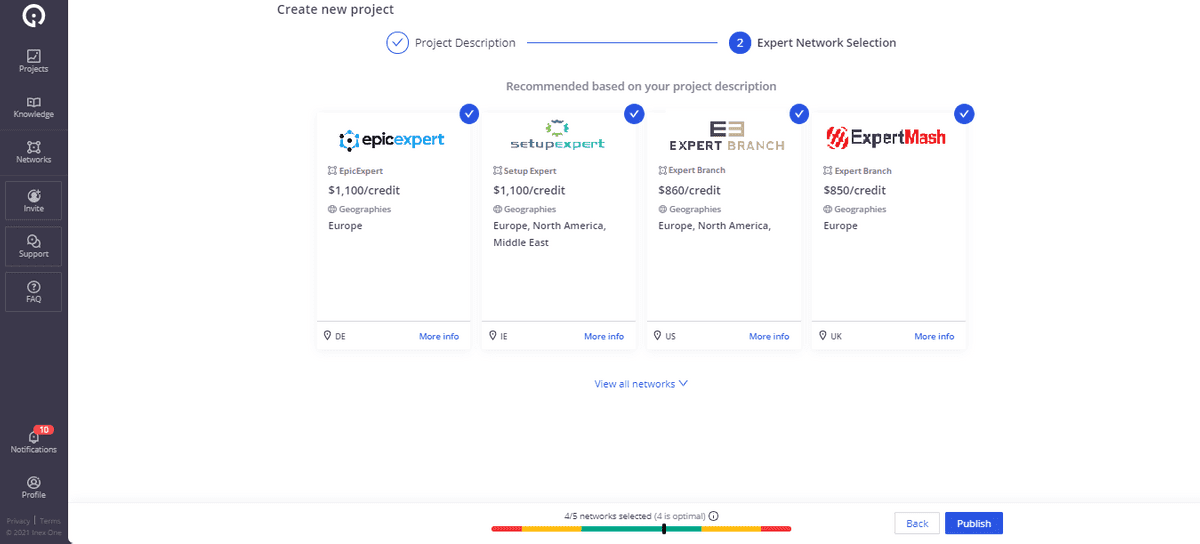Open the Profile sidebar item
1200x544 pixels.
(x=34, y=487)
